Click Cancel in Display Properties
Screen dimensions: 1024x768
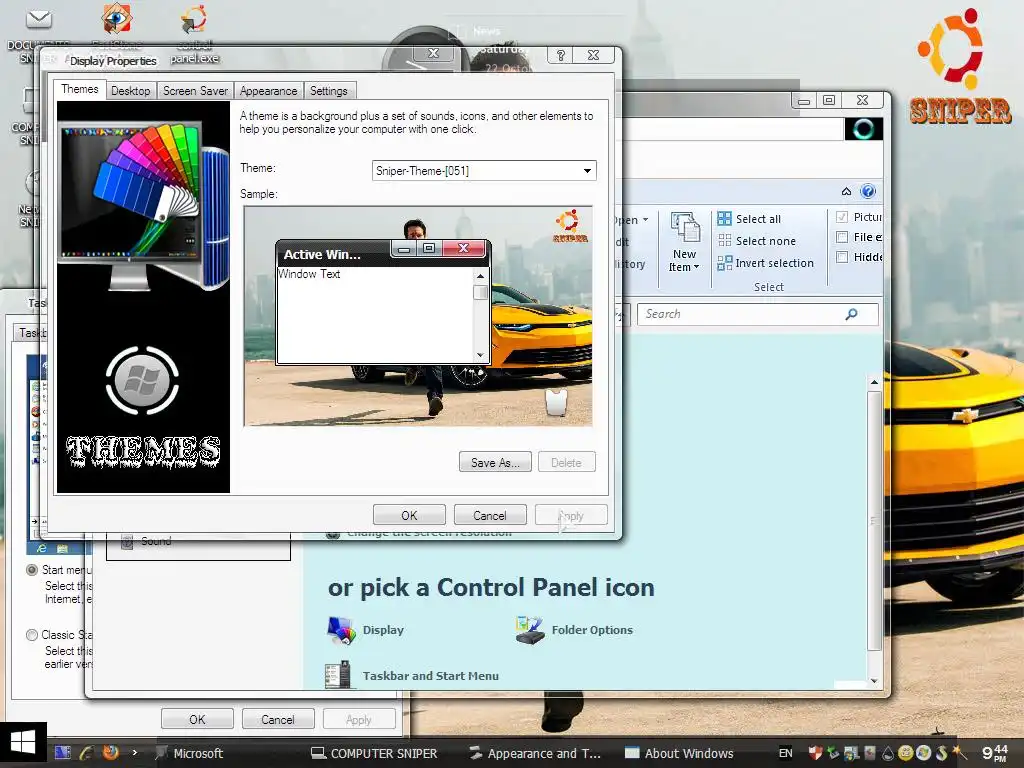click(x=490, y=515)
